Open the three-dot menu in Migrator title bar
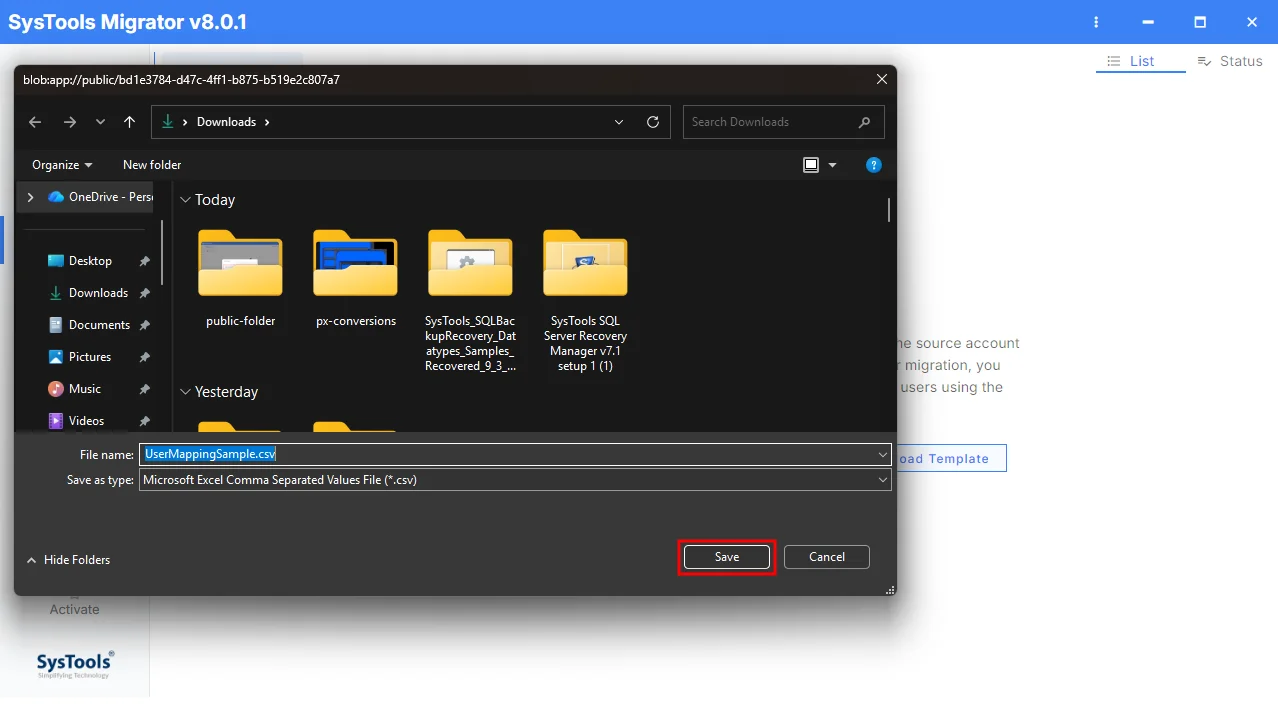The height and width of the screenshot is (717, 1278). (1096, 22)
